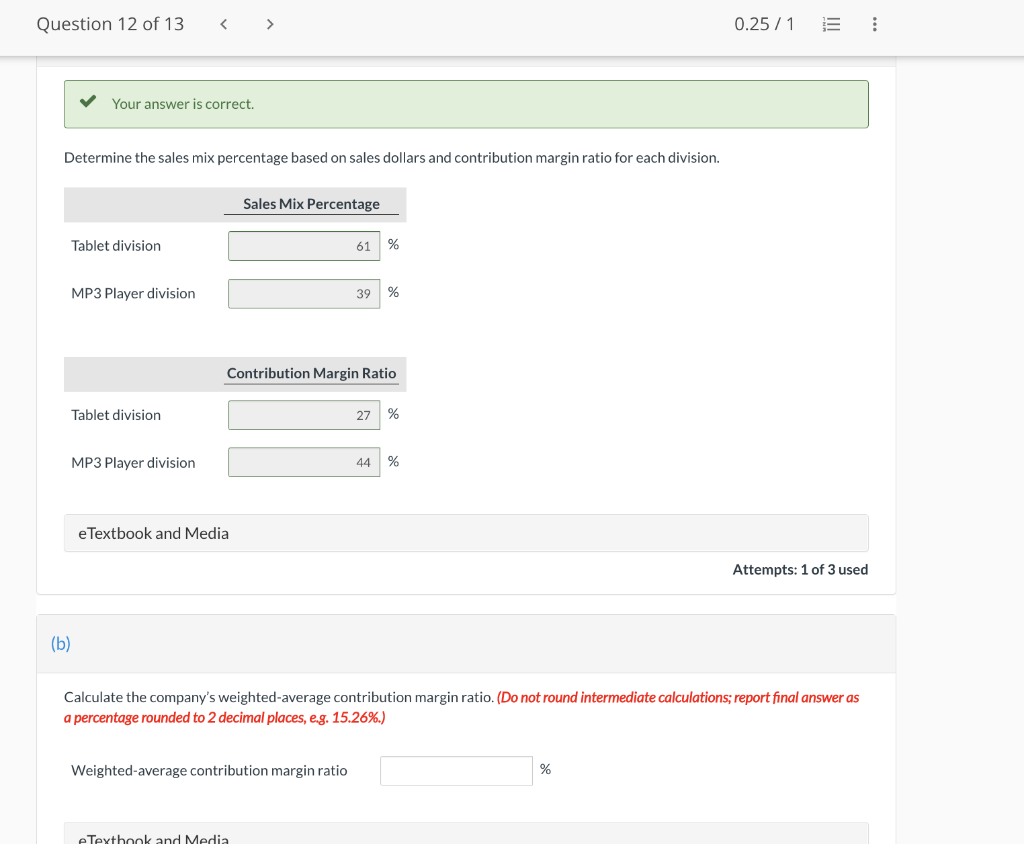Expand the eTextbook and Media section in part (b)
This screenshot has height=844, width=1024.
point(466,834)
